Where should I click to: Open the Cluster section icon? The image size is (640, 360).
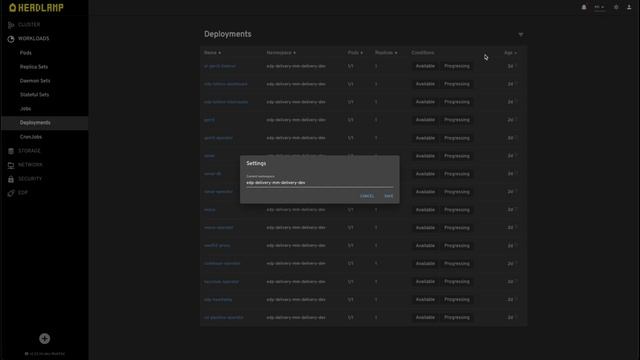coord(11,25)
